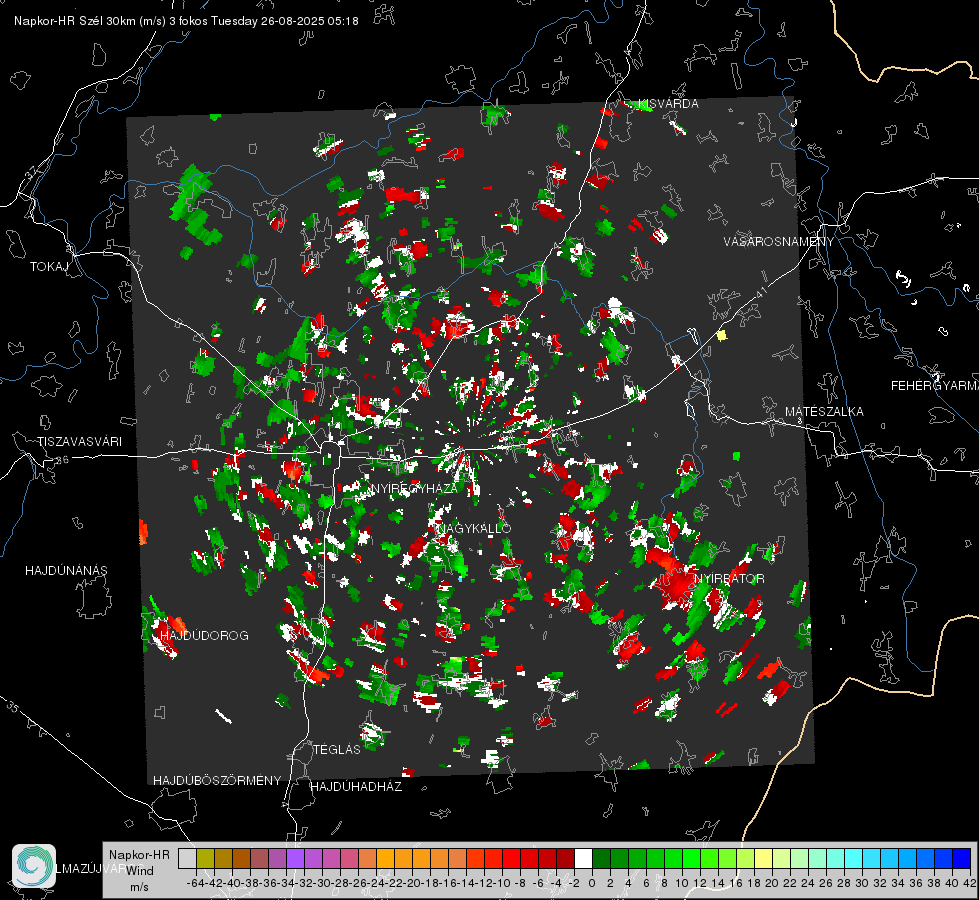Click the yellow echo spot east of the radar
Image resolution: width=979 pixels, height=900 pixels.
722,335
